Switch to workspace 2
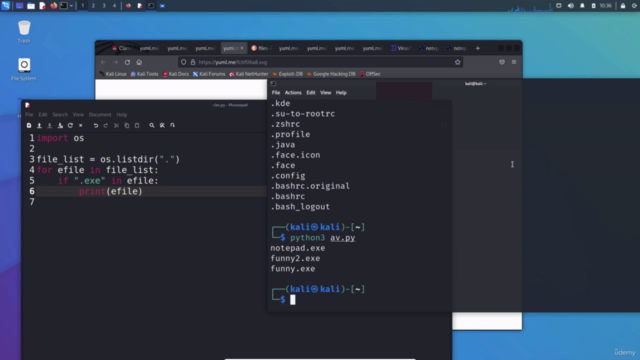The image size is (640, 360). 93,6
